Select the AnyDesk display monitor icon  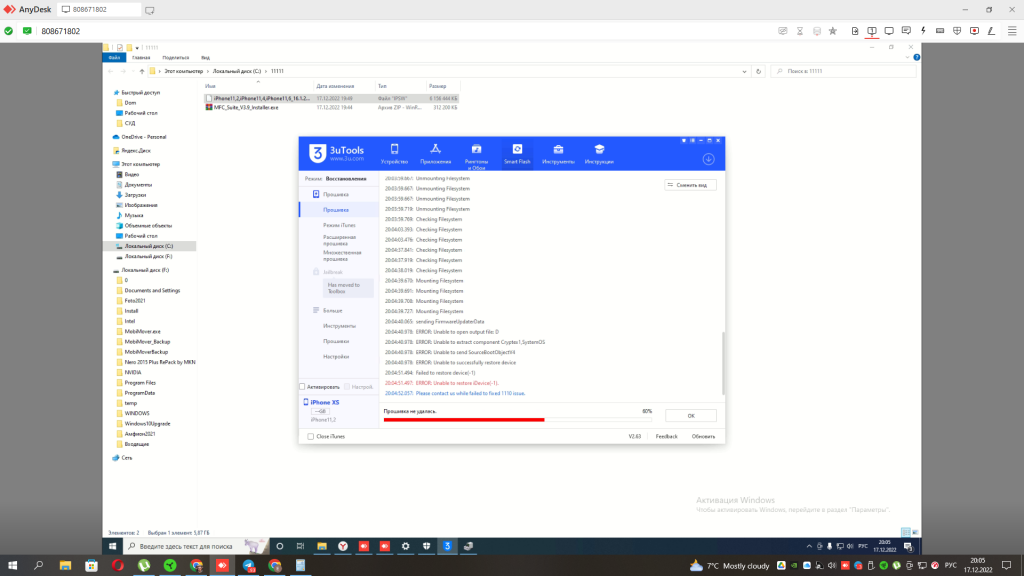(889, 31)
